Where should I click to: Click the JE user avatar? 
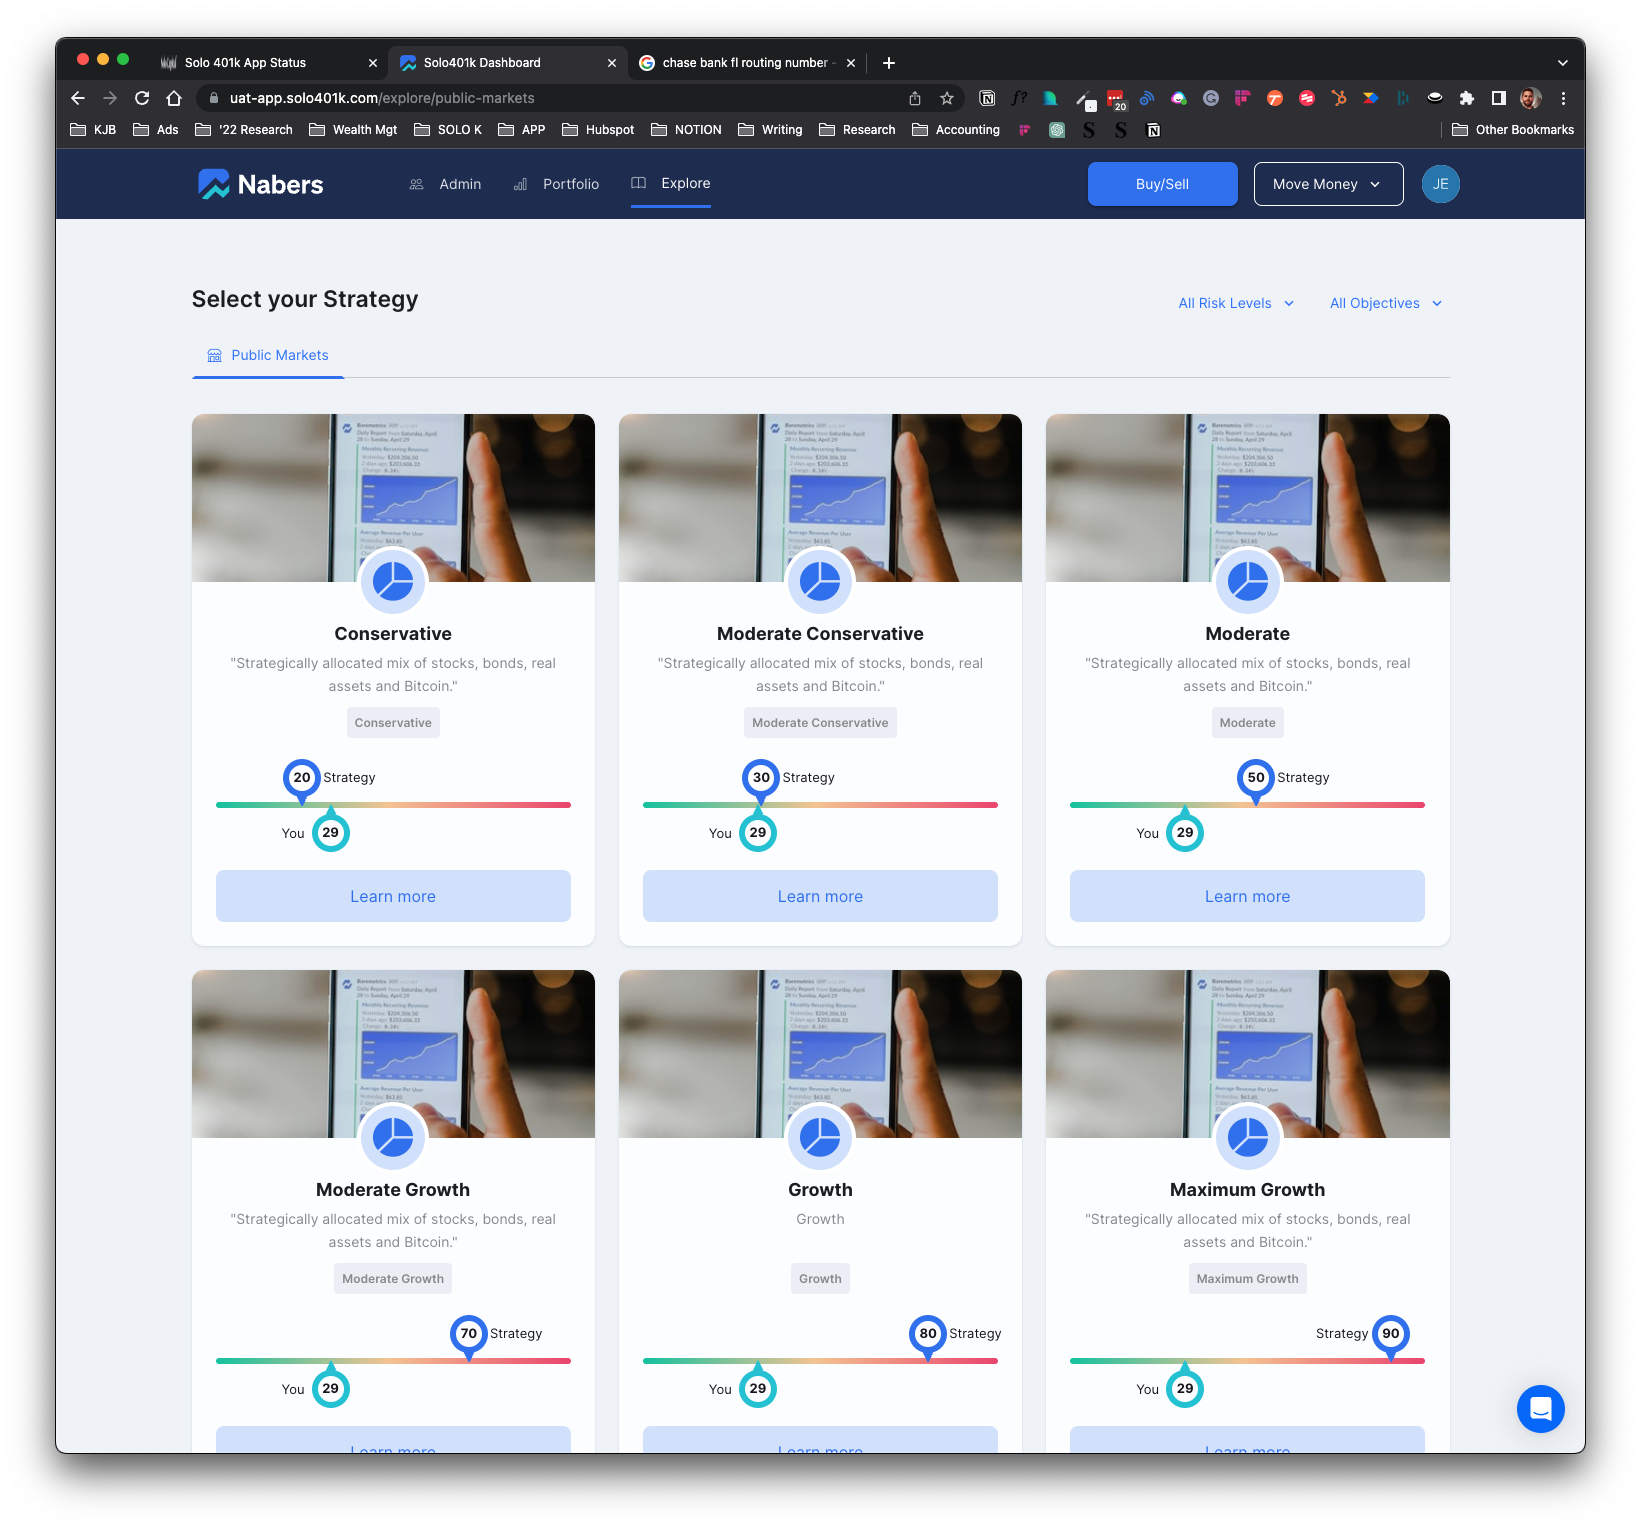(1440, 184)
